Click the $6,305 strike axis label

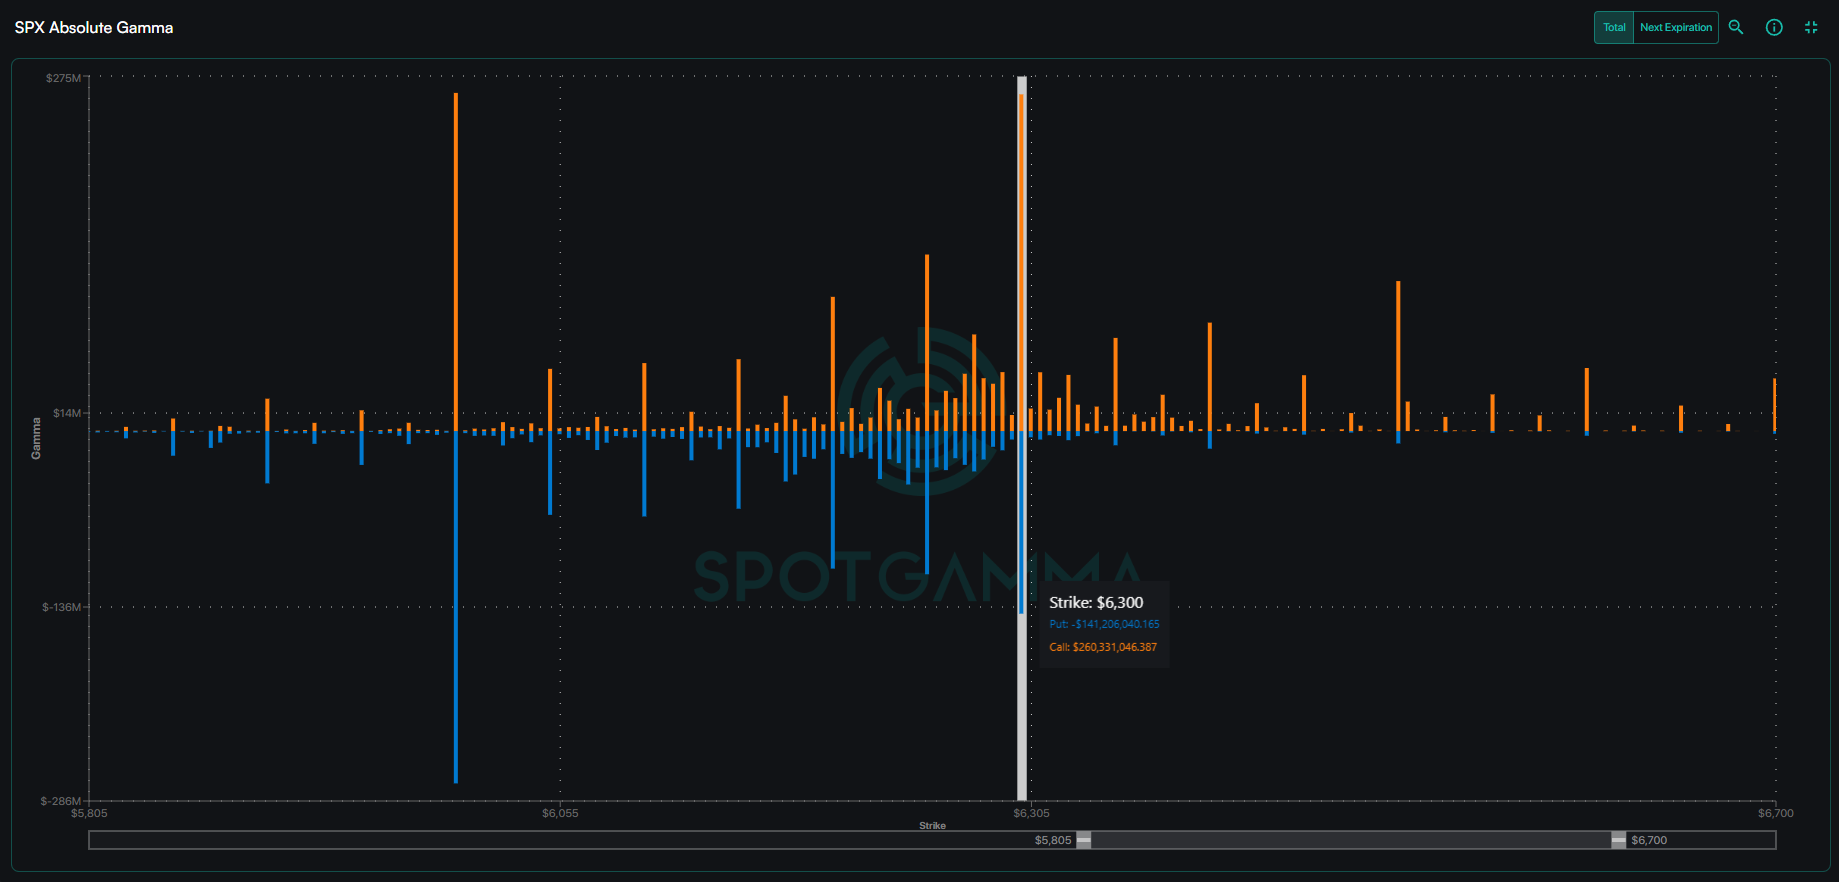click(1031, 813)
